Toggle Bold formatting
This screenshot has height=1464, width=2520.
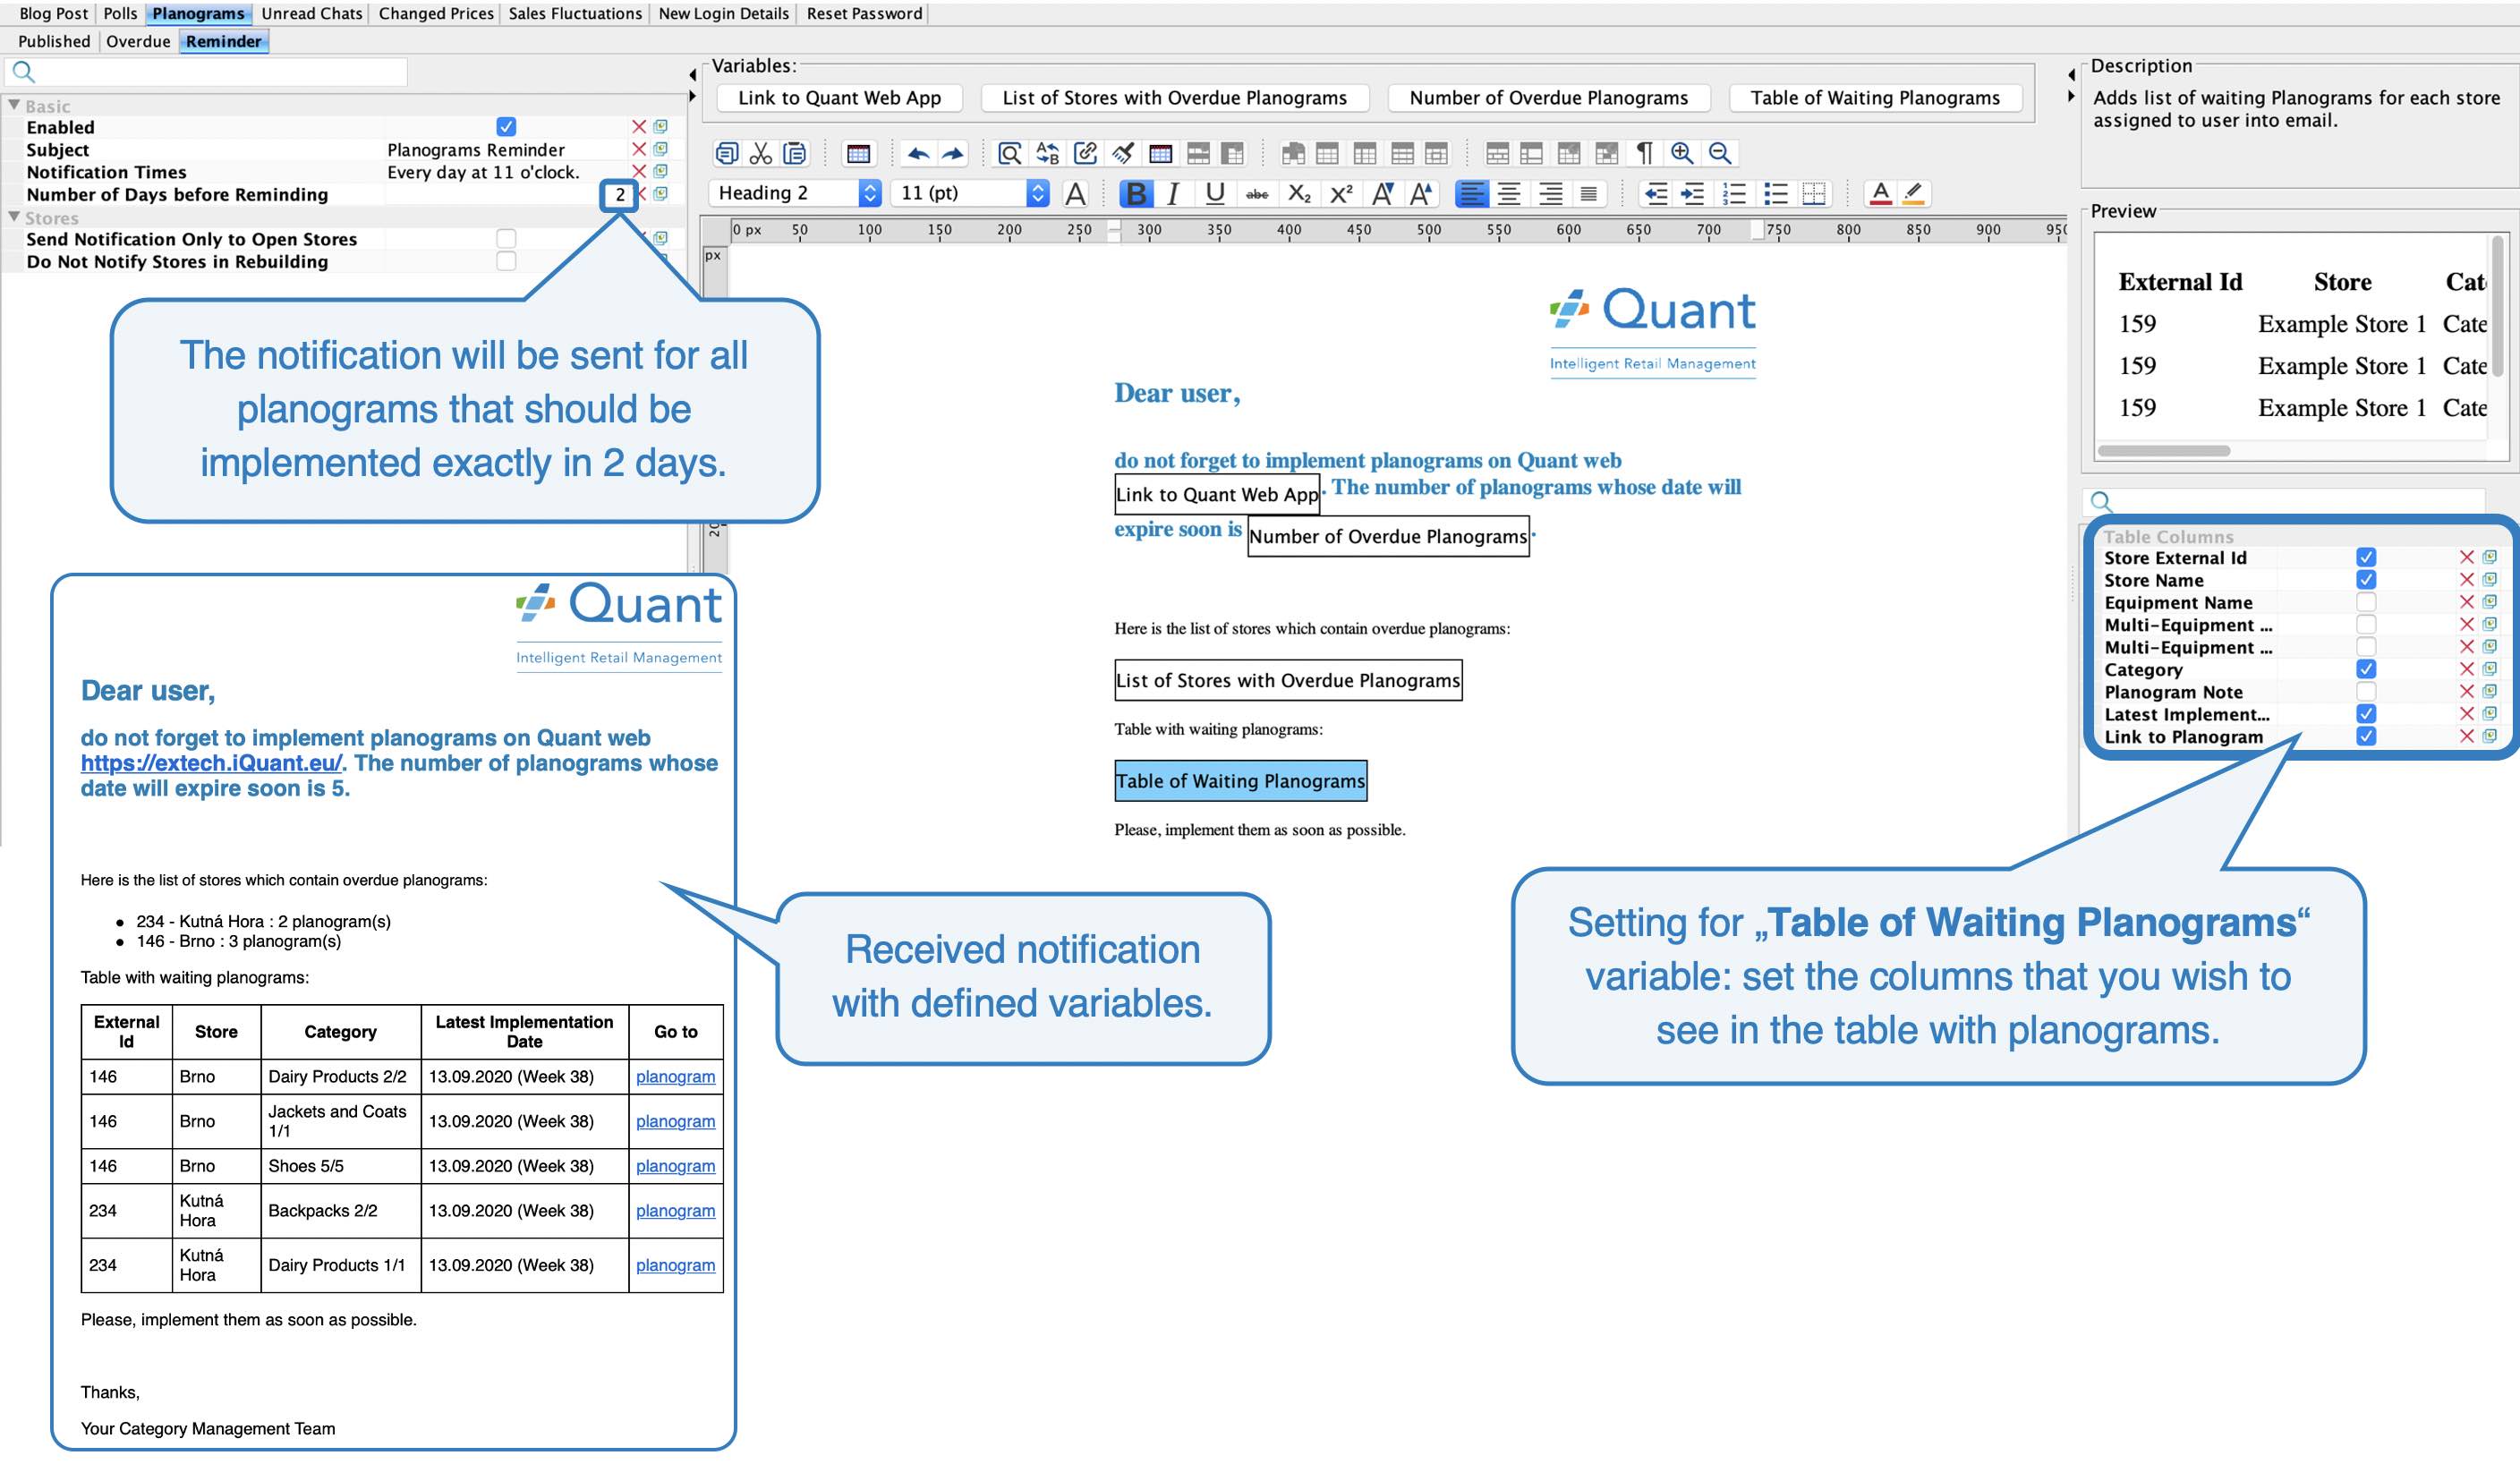click(x=1136, y=193)
